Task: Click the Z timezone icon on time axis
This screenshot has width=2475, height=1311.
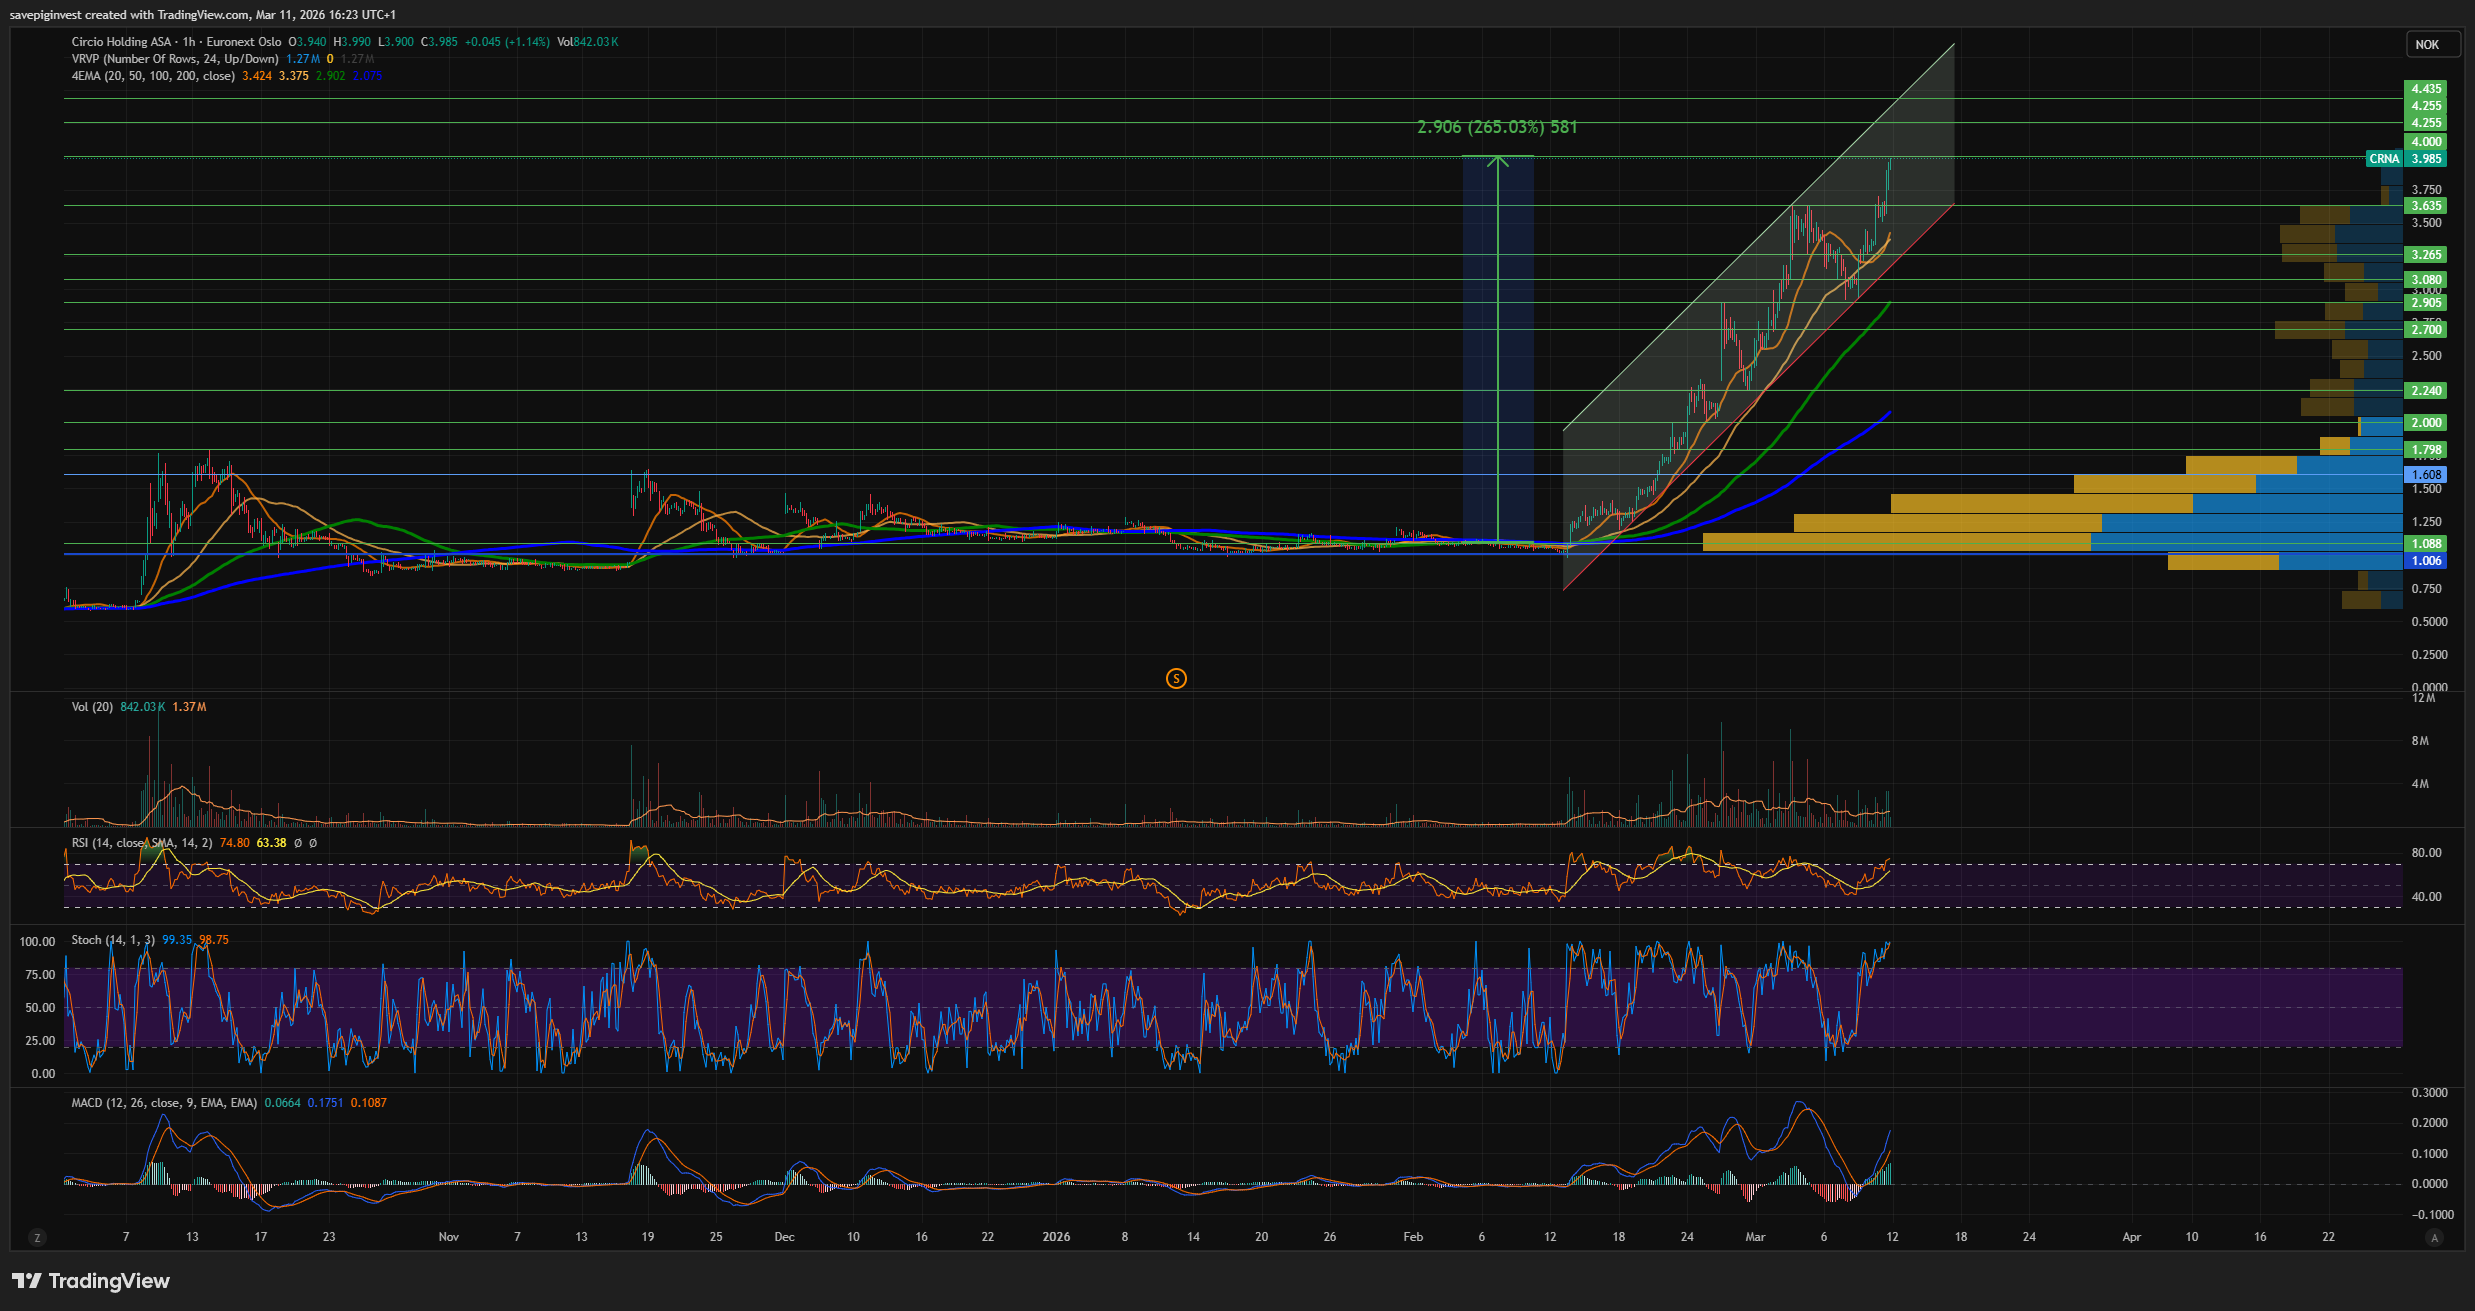Action: (x=37, y=1238)
